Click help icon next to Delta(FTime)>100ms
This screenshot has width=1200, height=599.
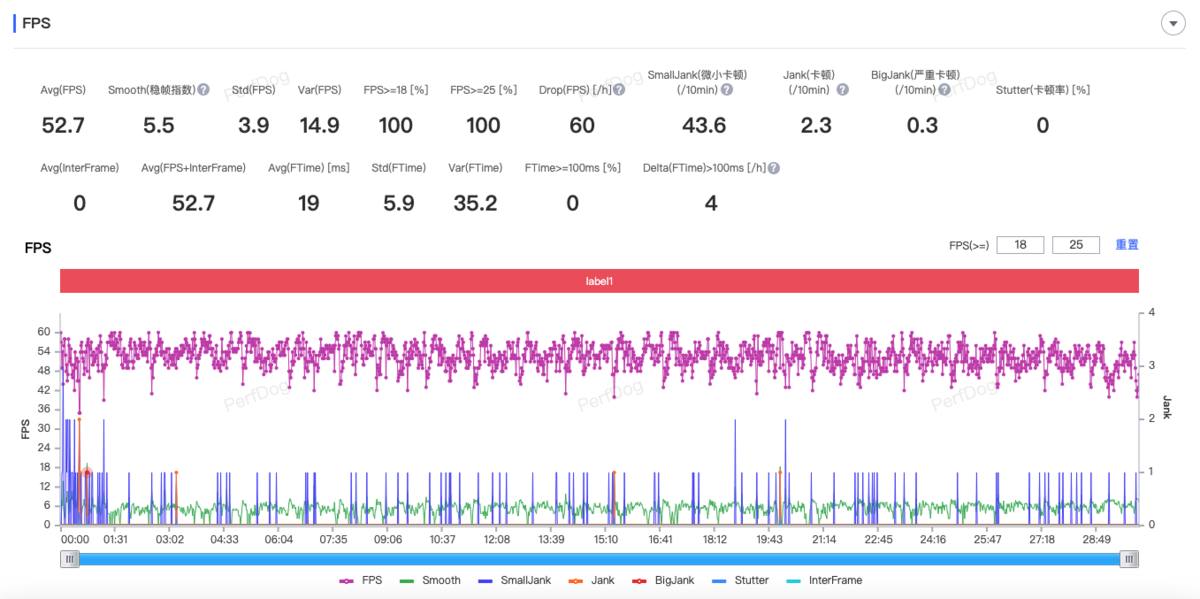click(x=774, y=168)
